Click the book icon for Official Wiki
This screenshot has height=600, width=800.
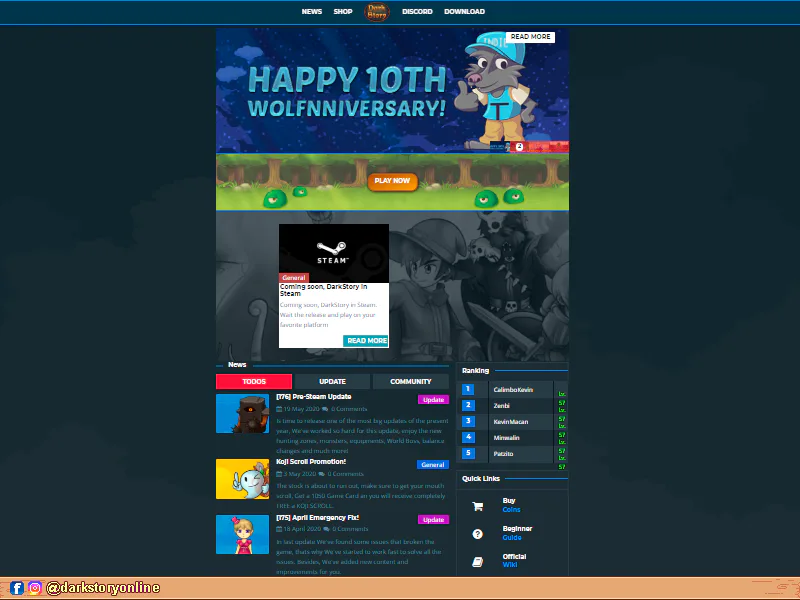point(478,562)
